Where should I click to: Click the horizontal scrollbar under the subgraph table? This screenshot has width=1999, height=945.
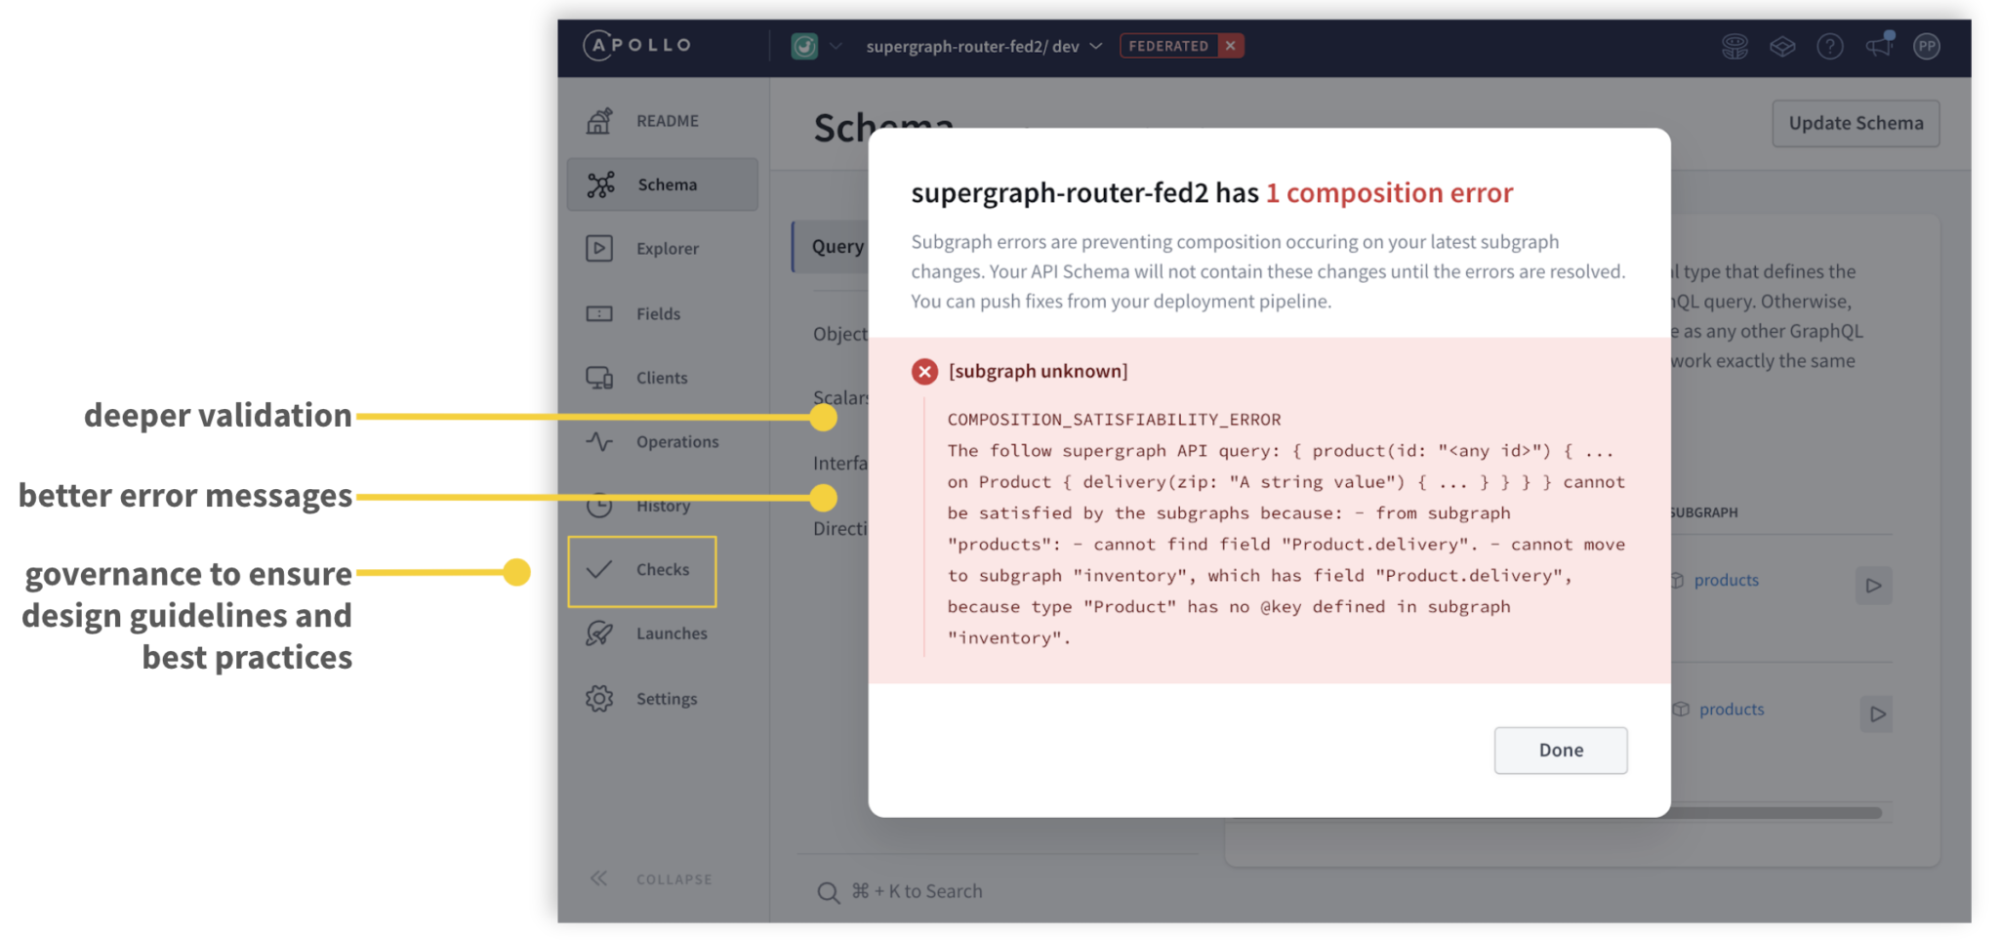(1775, 813)
